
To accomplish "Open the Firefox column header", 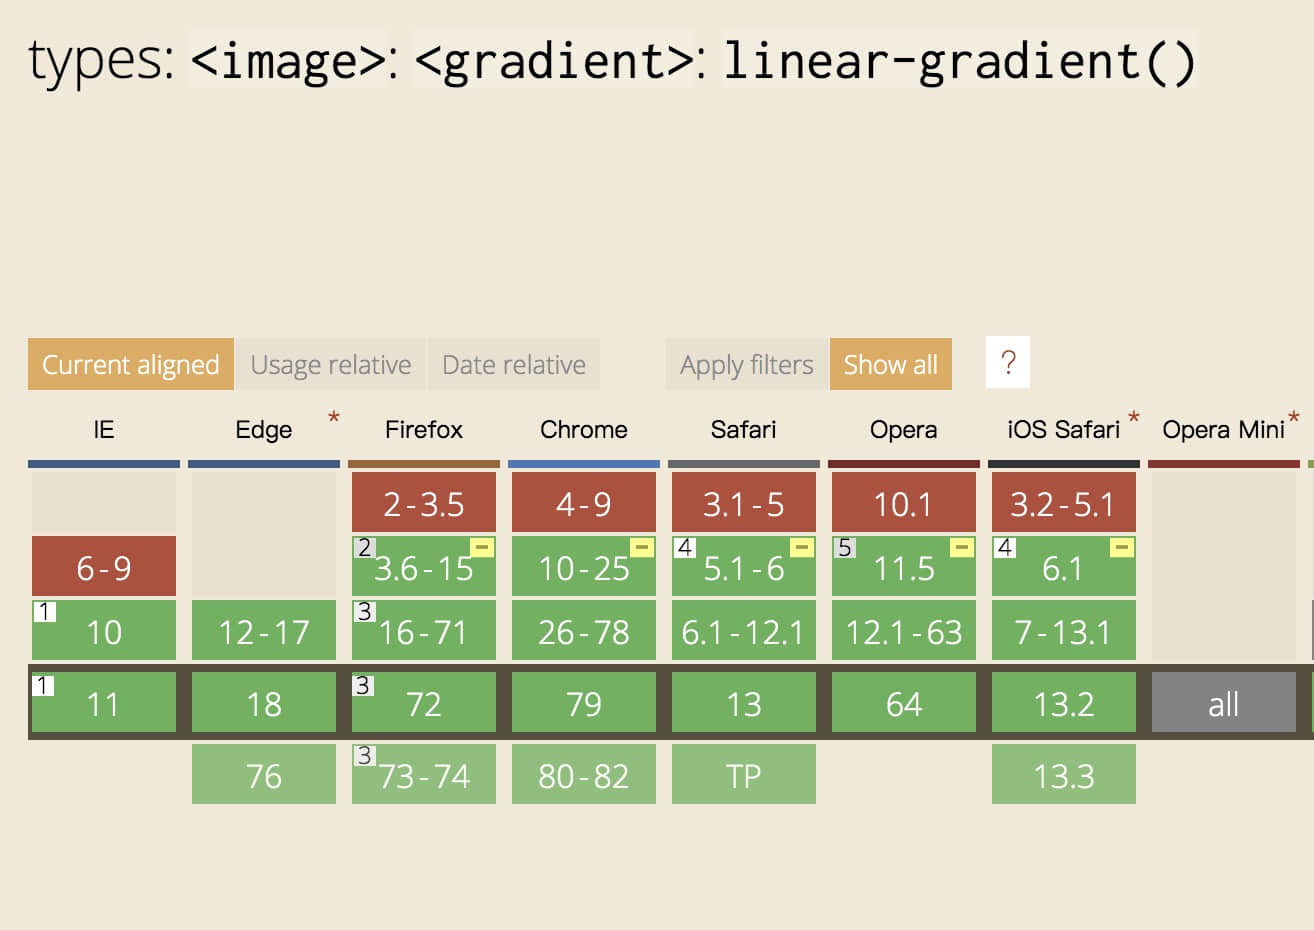I will (x=424, y=430).
